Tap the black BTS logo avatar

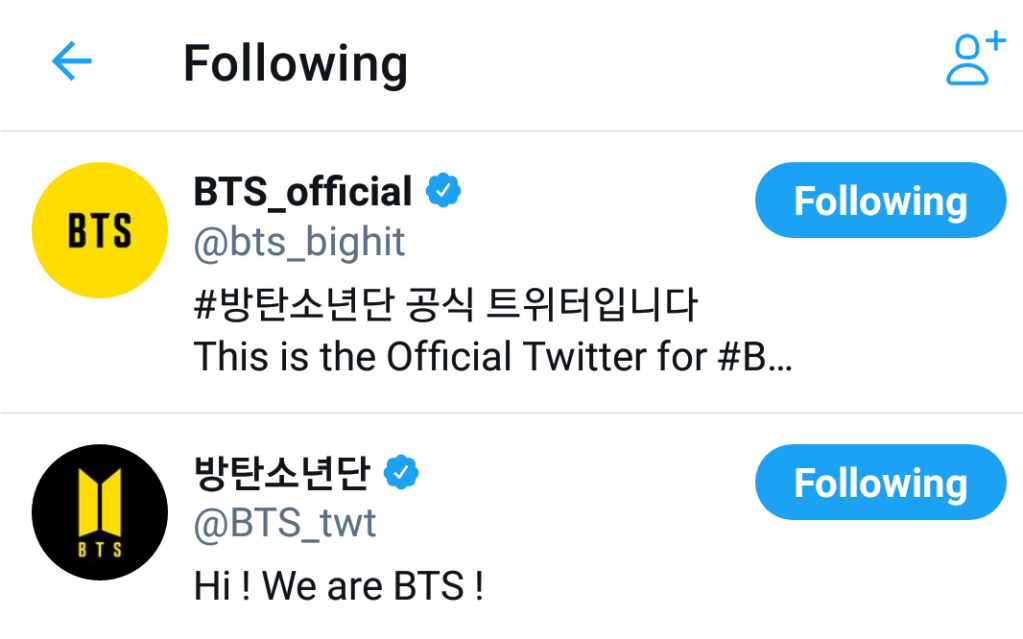[x=100, y=512]
